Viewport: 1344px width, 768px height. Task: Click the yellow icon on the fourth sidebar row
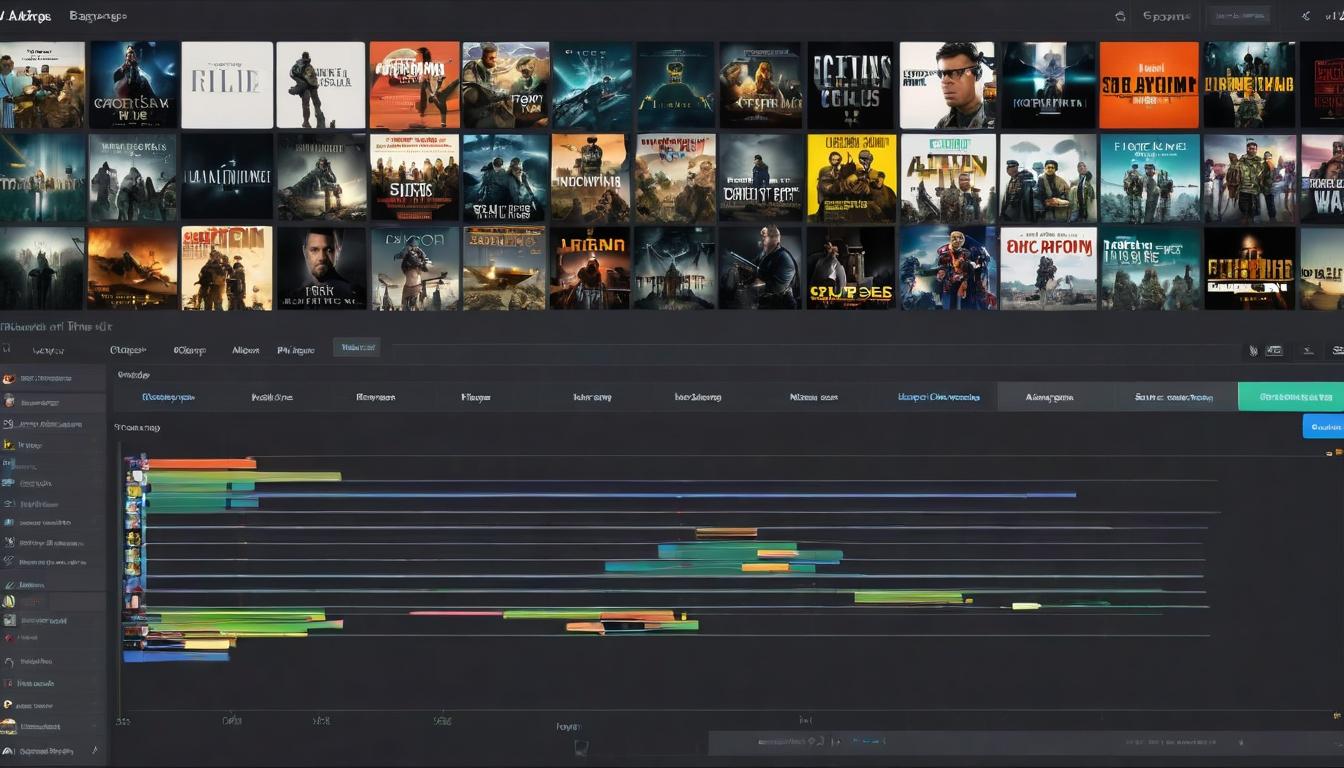pos(9,444)
